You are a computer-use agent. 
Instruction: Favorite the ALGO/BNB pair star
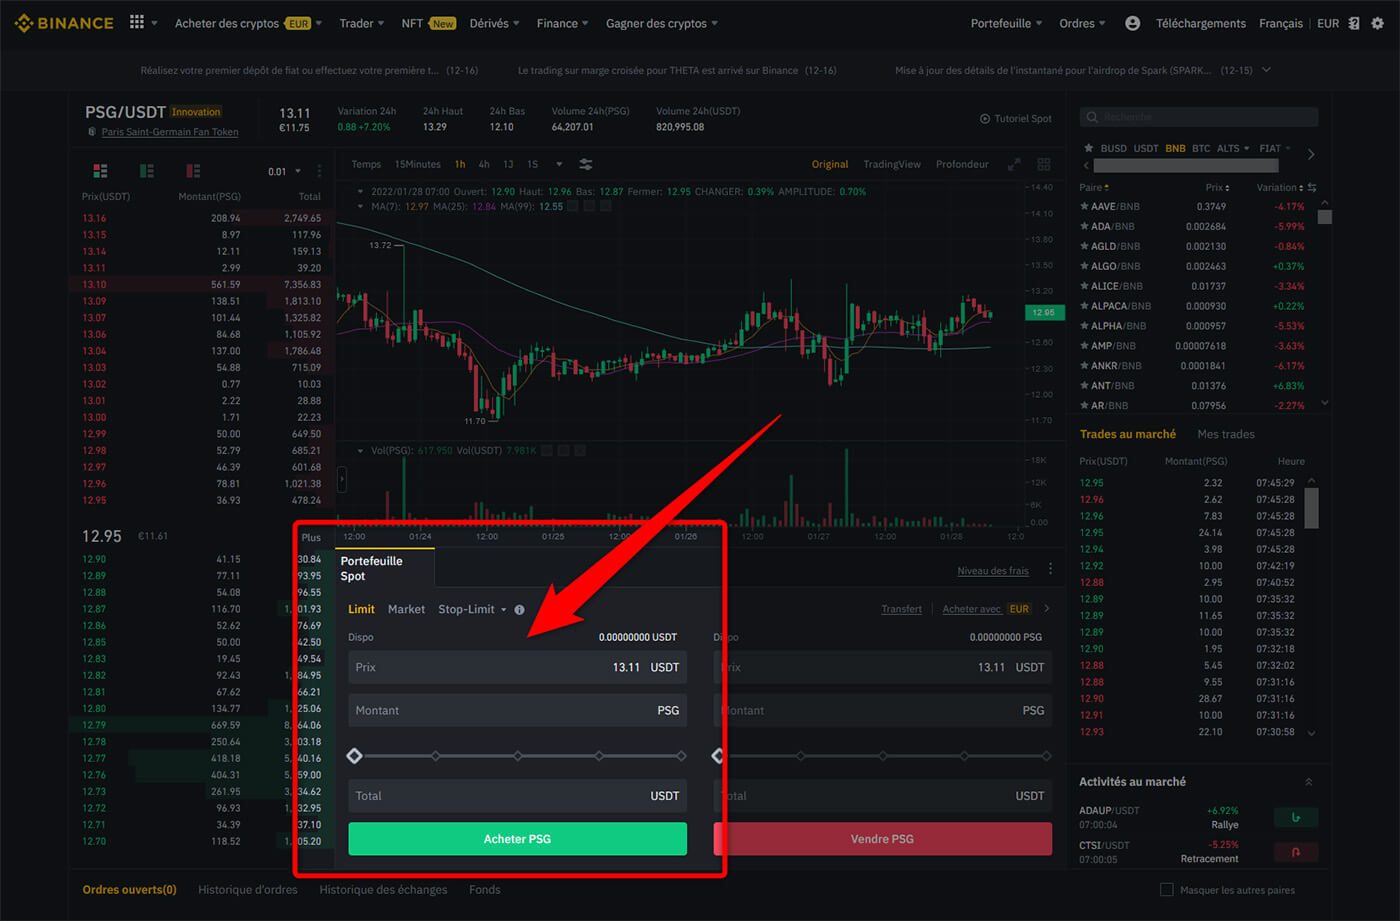click(1084, 266)
